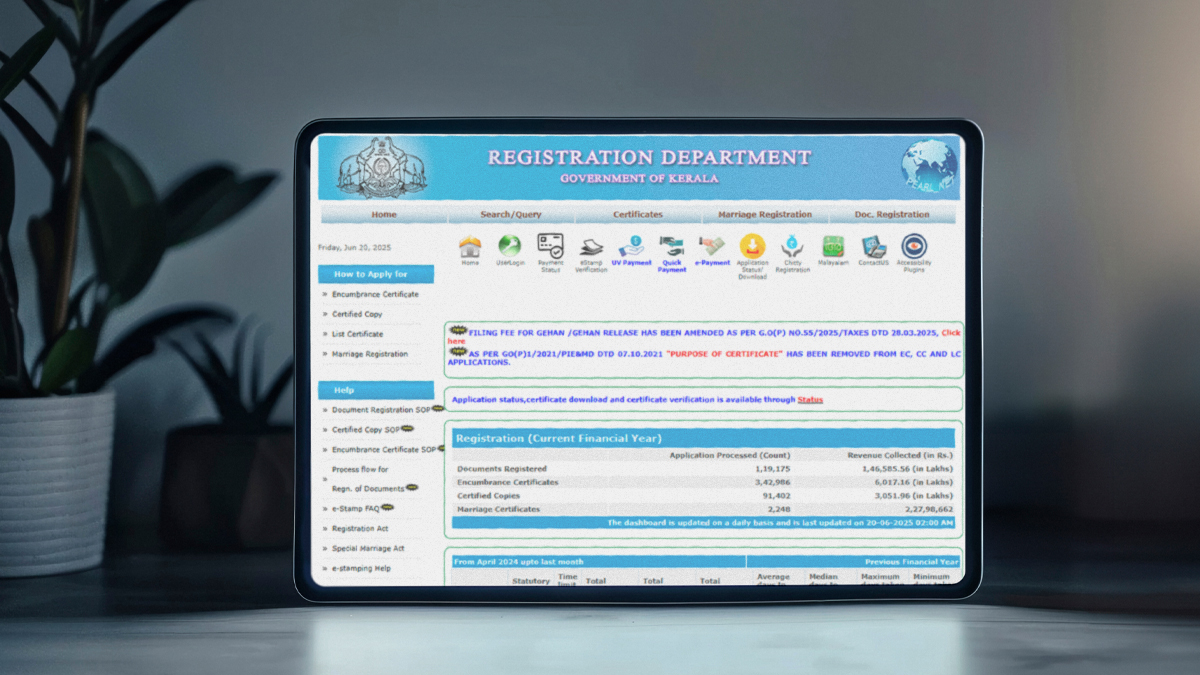Click the count value 3,42,986
This screenshot has height=675, width=1200.
pyautogui.click(x=772, y=482)
